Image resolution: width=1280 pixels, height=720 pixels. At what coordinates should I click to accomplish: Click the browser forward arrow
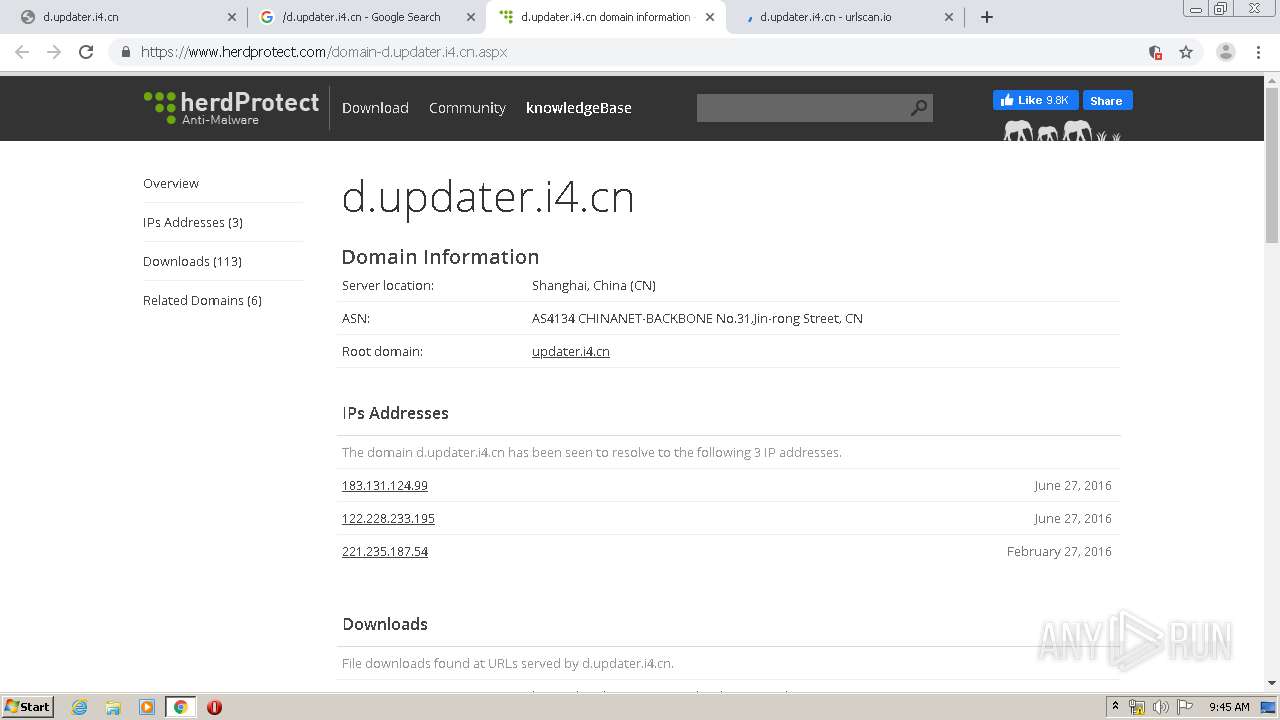coord(54,52)
